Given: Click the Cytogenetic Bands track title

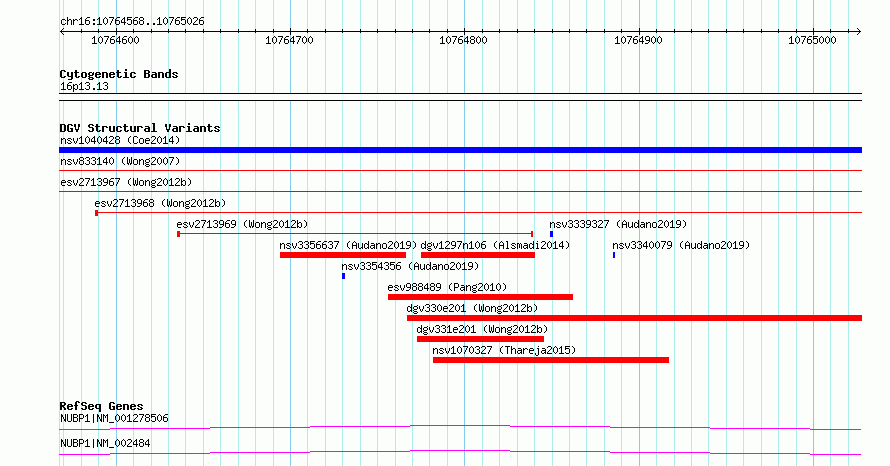Looking at the screenshot, I should pyautogui.click(x=119, y=74).
